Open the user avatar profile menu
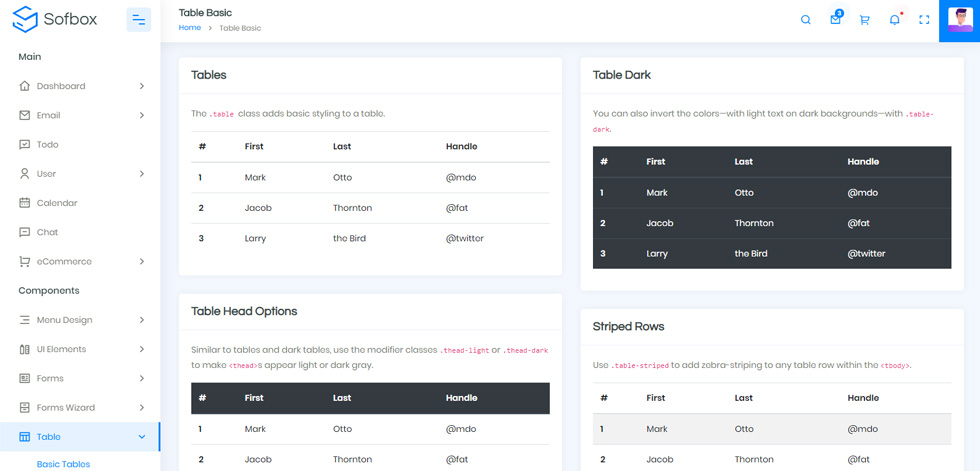The width and height of the screenshot is (980, 471). click(959, 19)
